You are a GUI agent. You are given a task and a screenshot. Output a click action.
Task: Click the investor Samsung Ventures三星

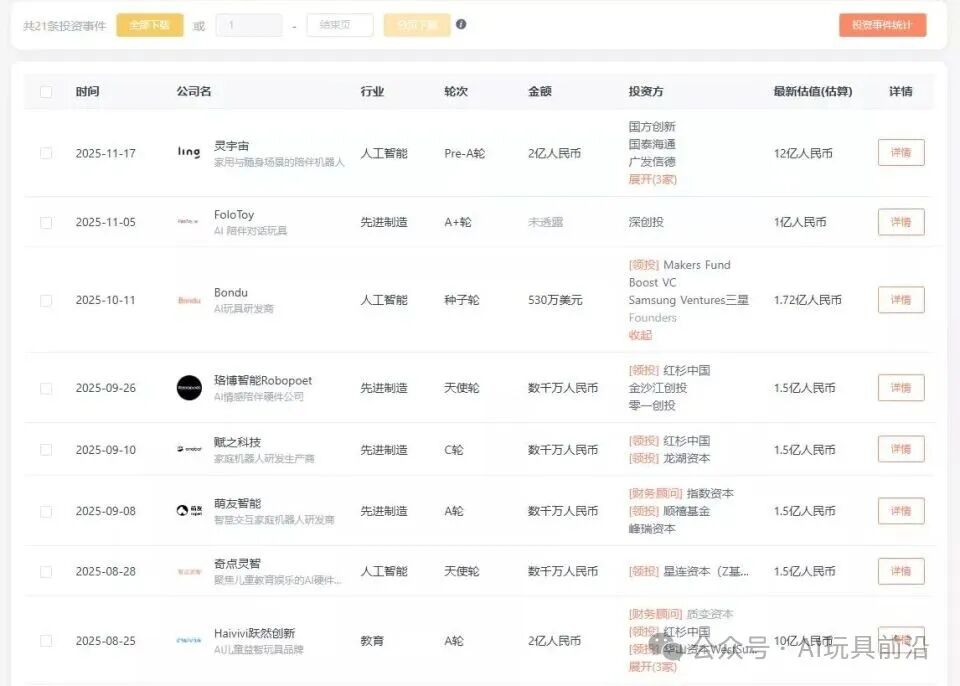689,300
